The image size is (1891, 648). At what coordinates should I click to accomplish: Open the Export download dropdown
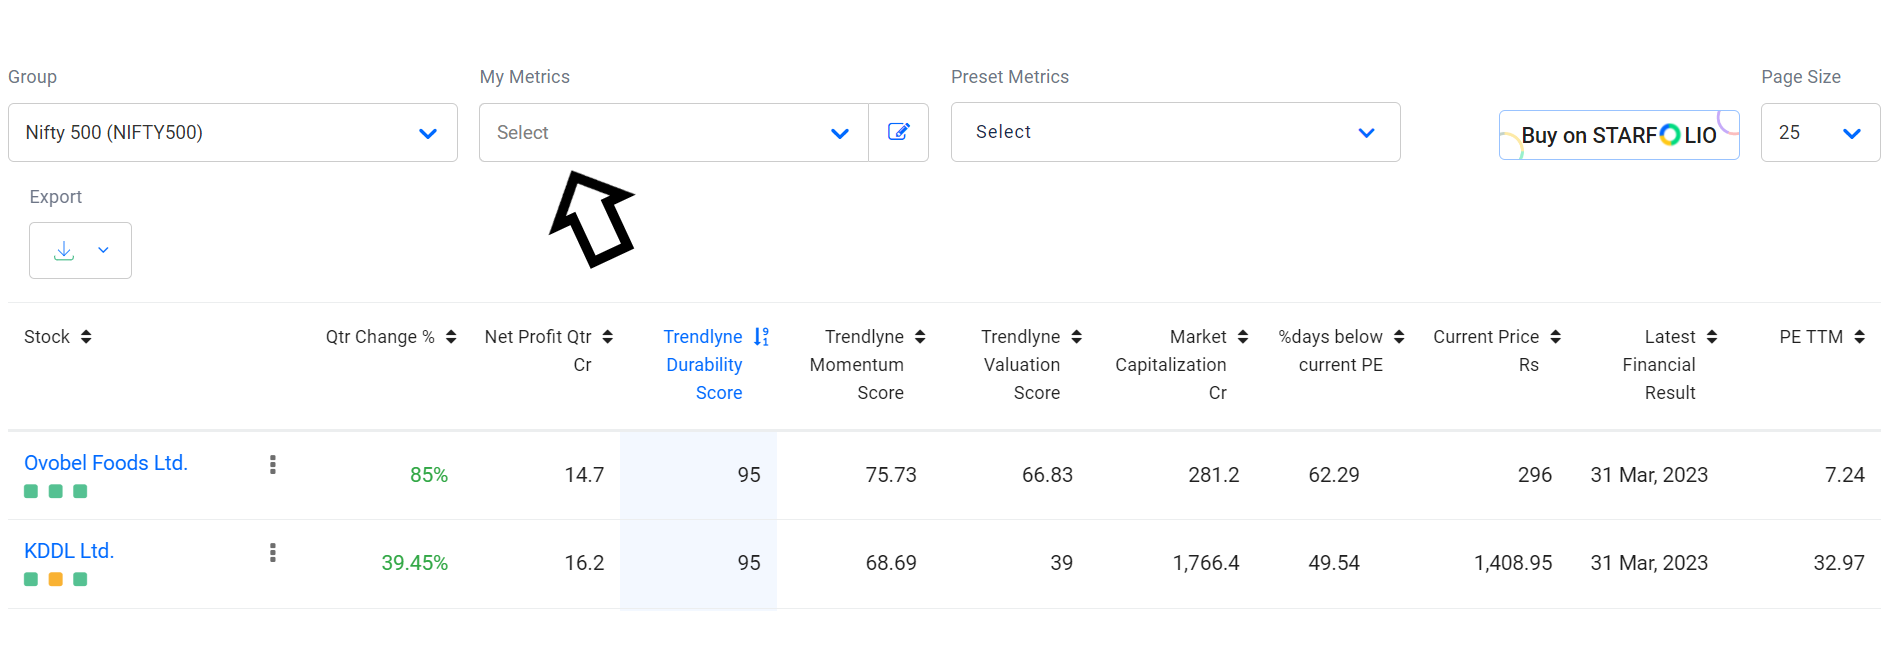(80, 250)
